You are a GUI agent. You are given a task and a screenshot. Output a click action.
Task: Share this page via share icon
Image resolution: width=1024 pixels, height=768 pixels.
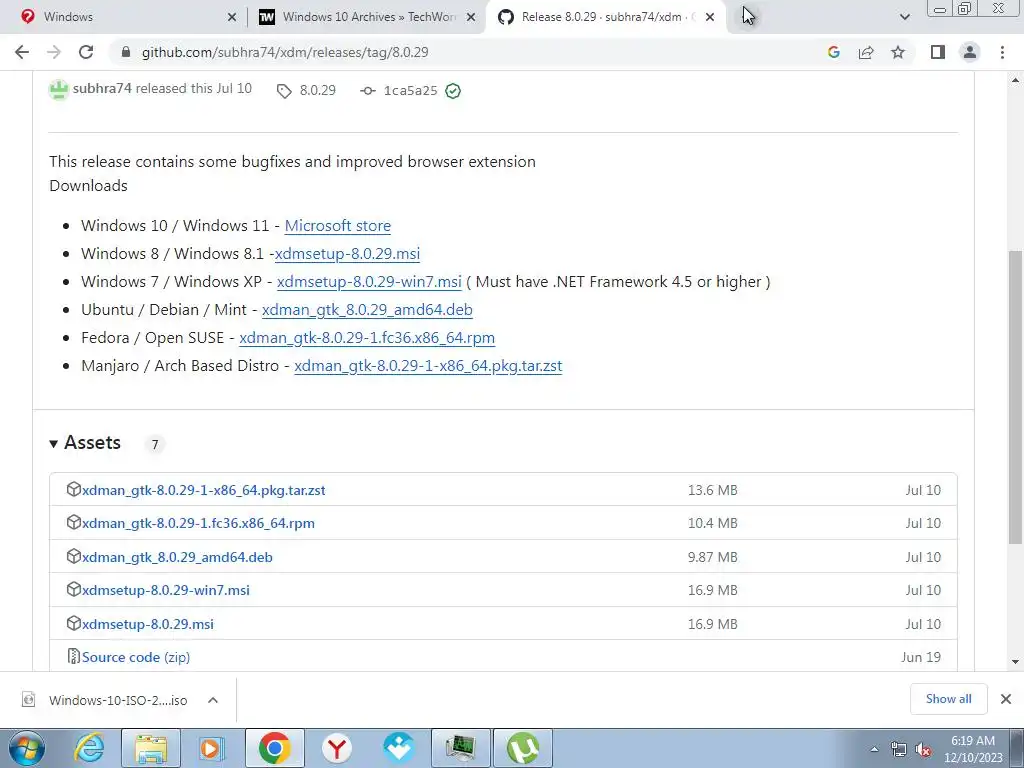866,52
